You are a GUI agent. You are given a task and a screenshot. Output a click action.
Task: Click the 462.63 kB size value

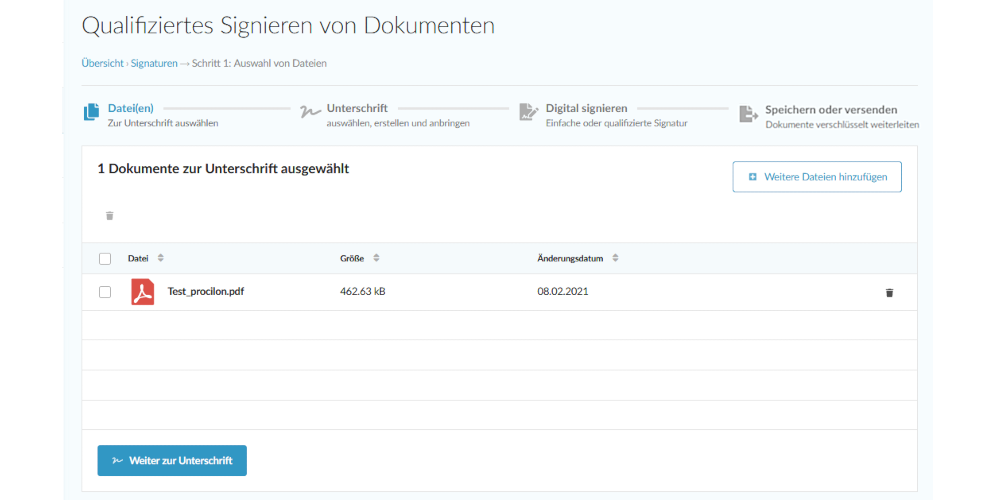click(363, 292)
